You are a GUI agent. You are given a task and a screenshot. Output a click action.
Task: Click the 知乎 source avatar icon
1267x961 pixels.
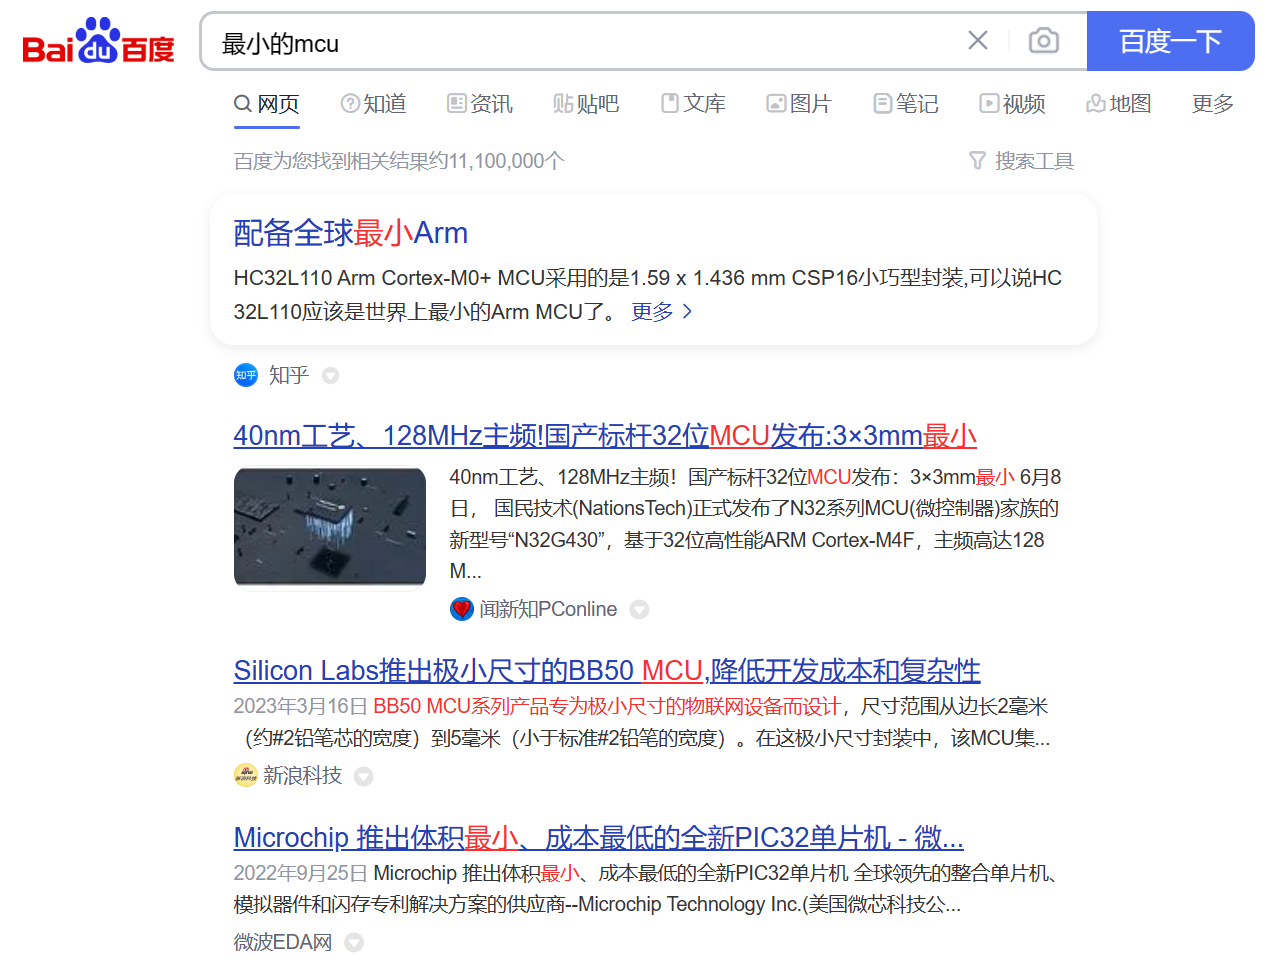(x=246, y=375)
